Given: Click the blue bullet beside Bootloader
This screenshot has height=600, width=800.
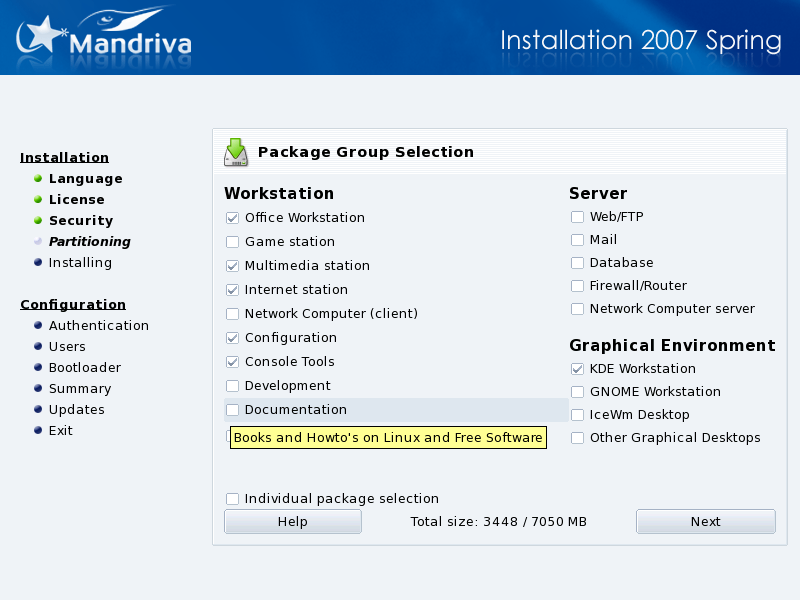Looking at the screenshot, I should 38,368.
